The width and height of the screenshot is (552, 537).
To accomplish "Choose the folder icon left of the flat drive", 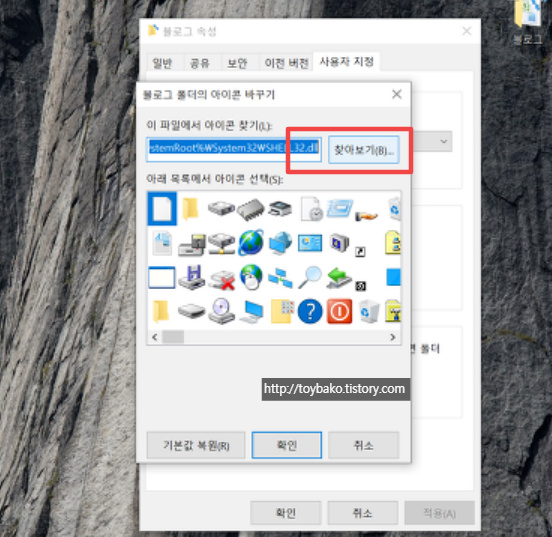I will click(161, 311).
